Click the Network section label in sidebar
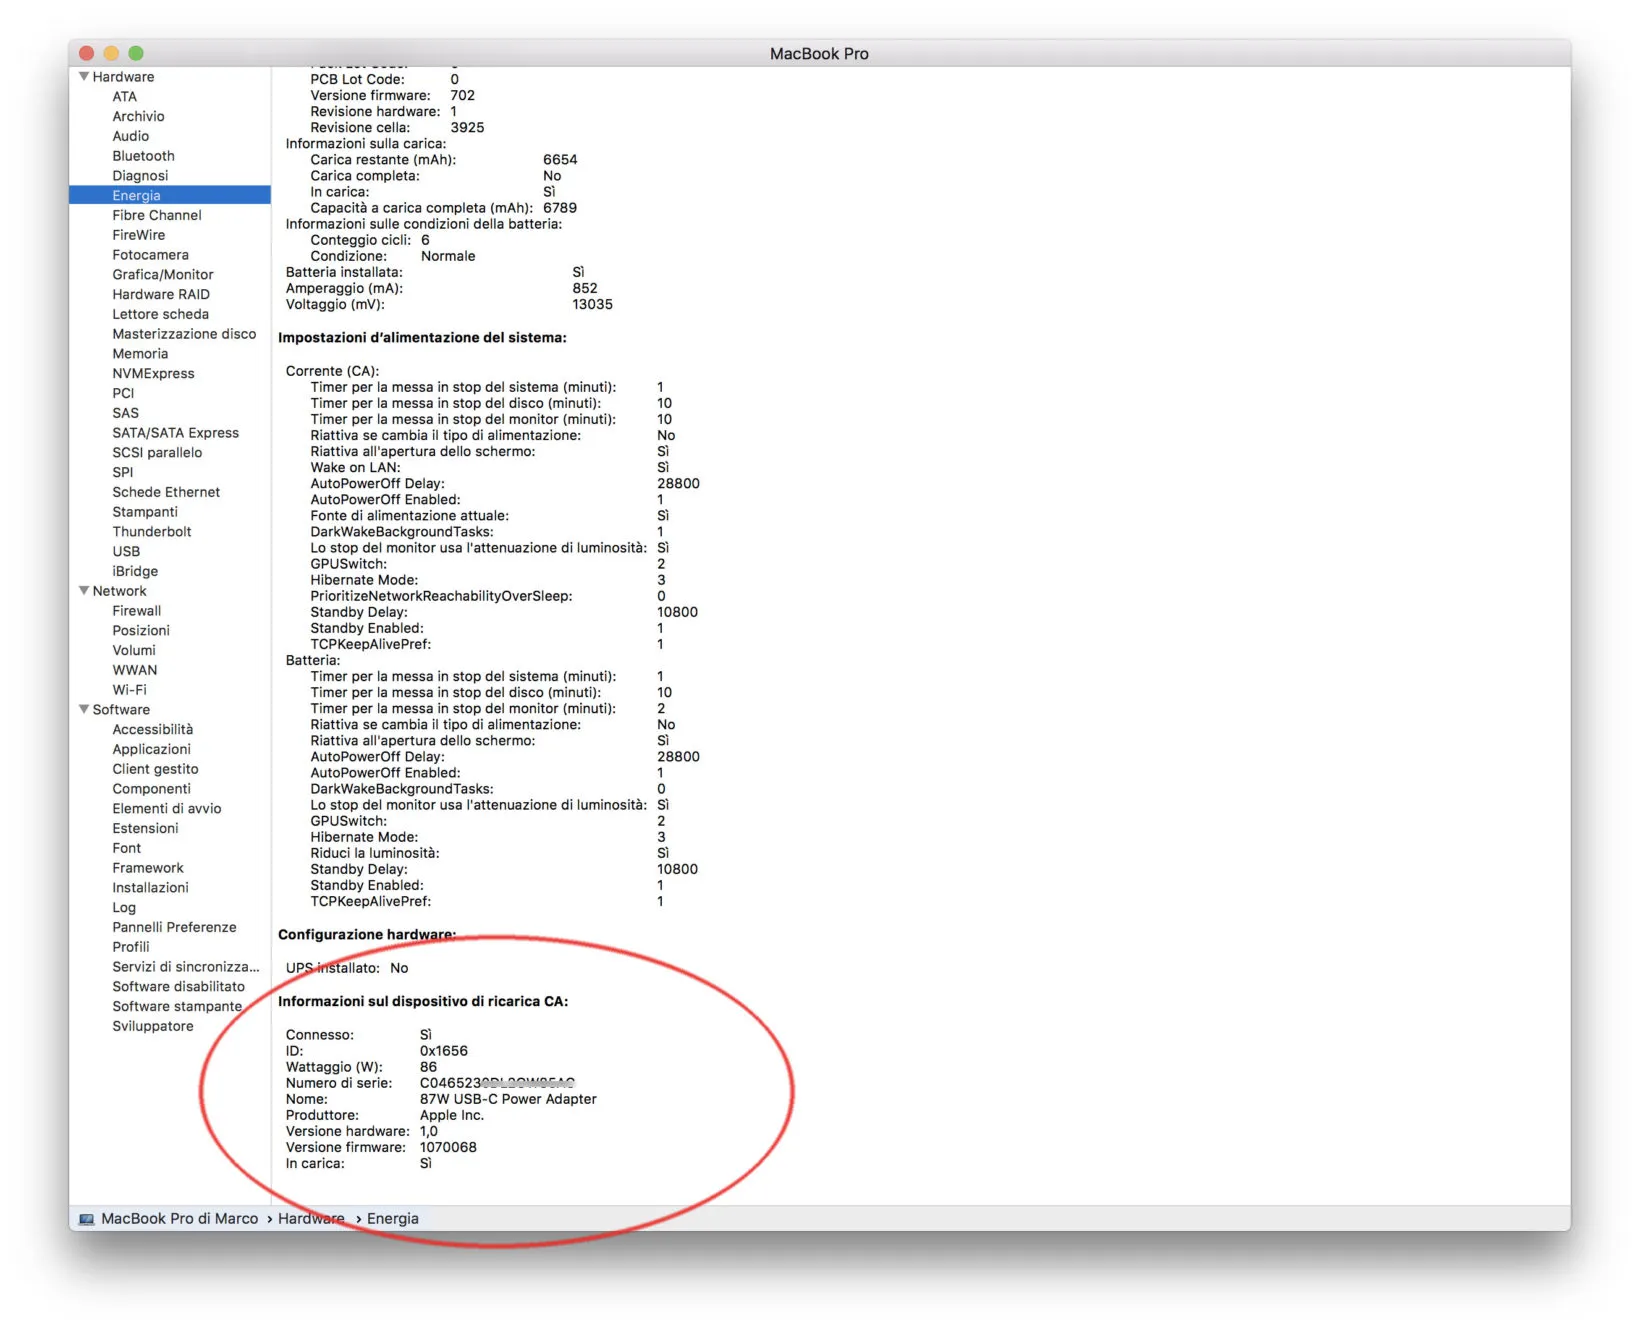 pos(119,591)
